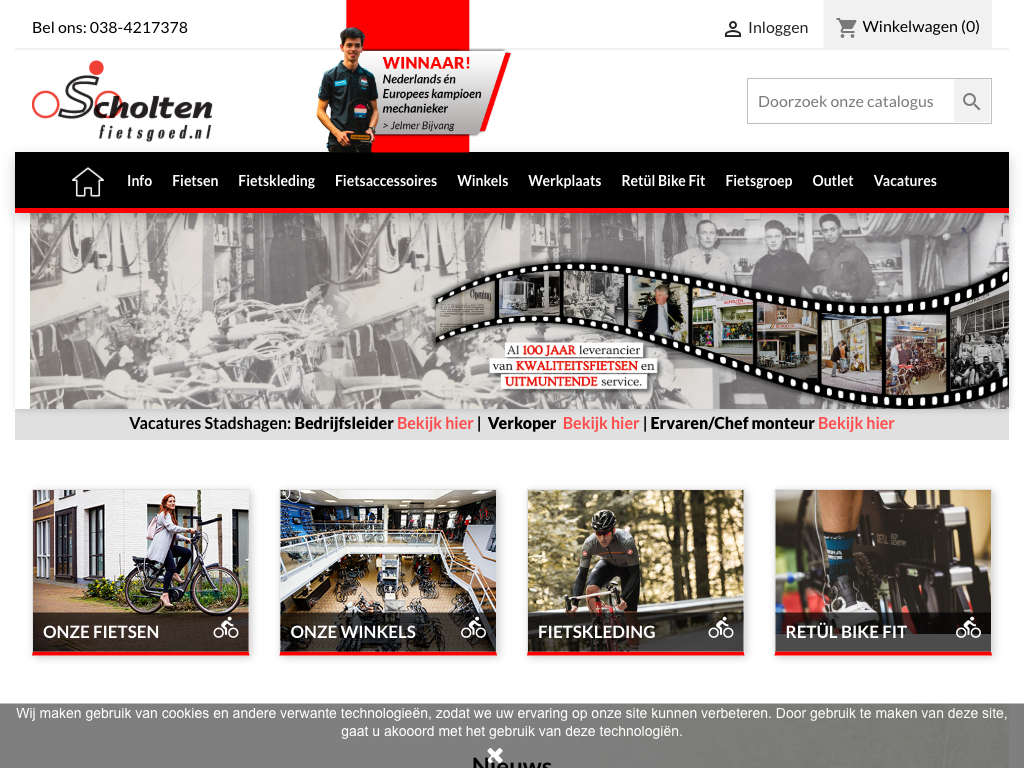Click the user account icon beside Inloggen
1024x768 pixels.
coord(733,29)
